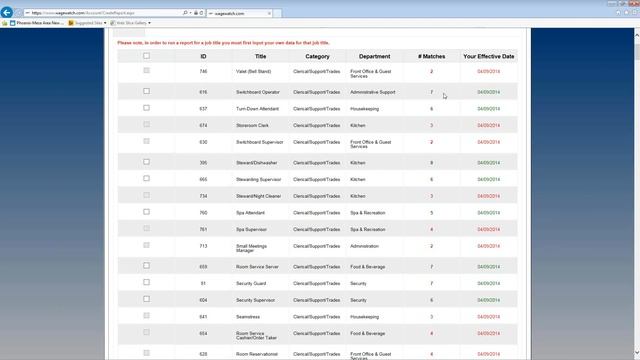Check the Security Guard row checkbox
The height and width of the screenshot is (360, 640).
tap(147, 282)
